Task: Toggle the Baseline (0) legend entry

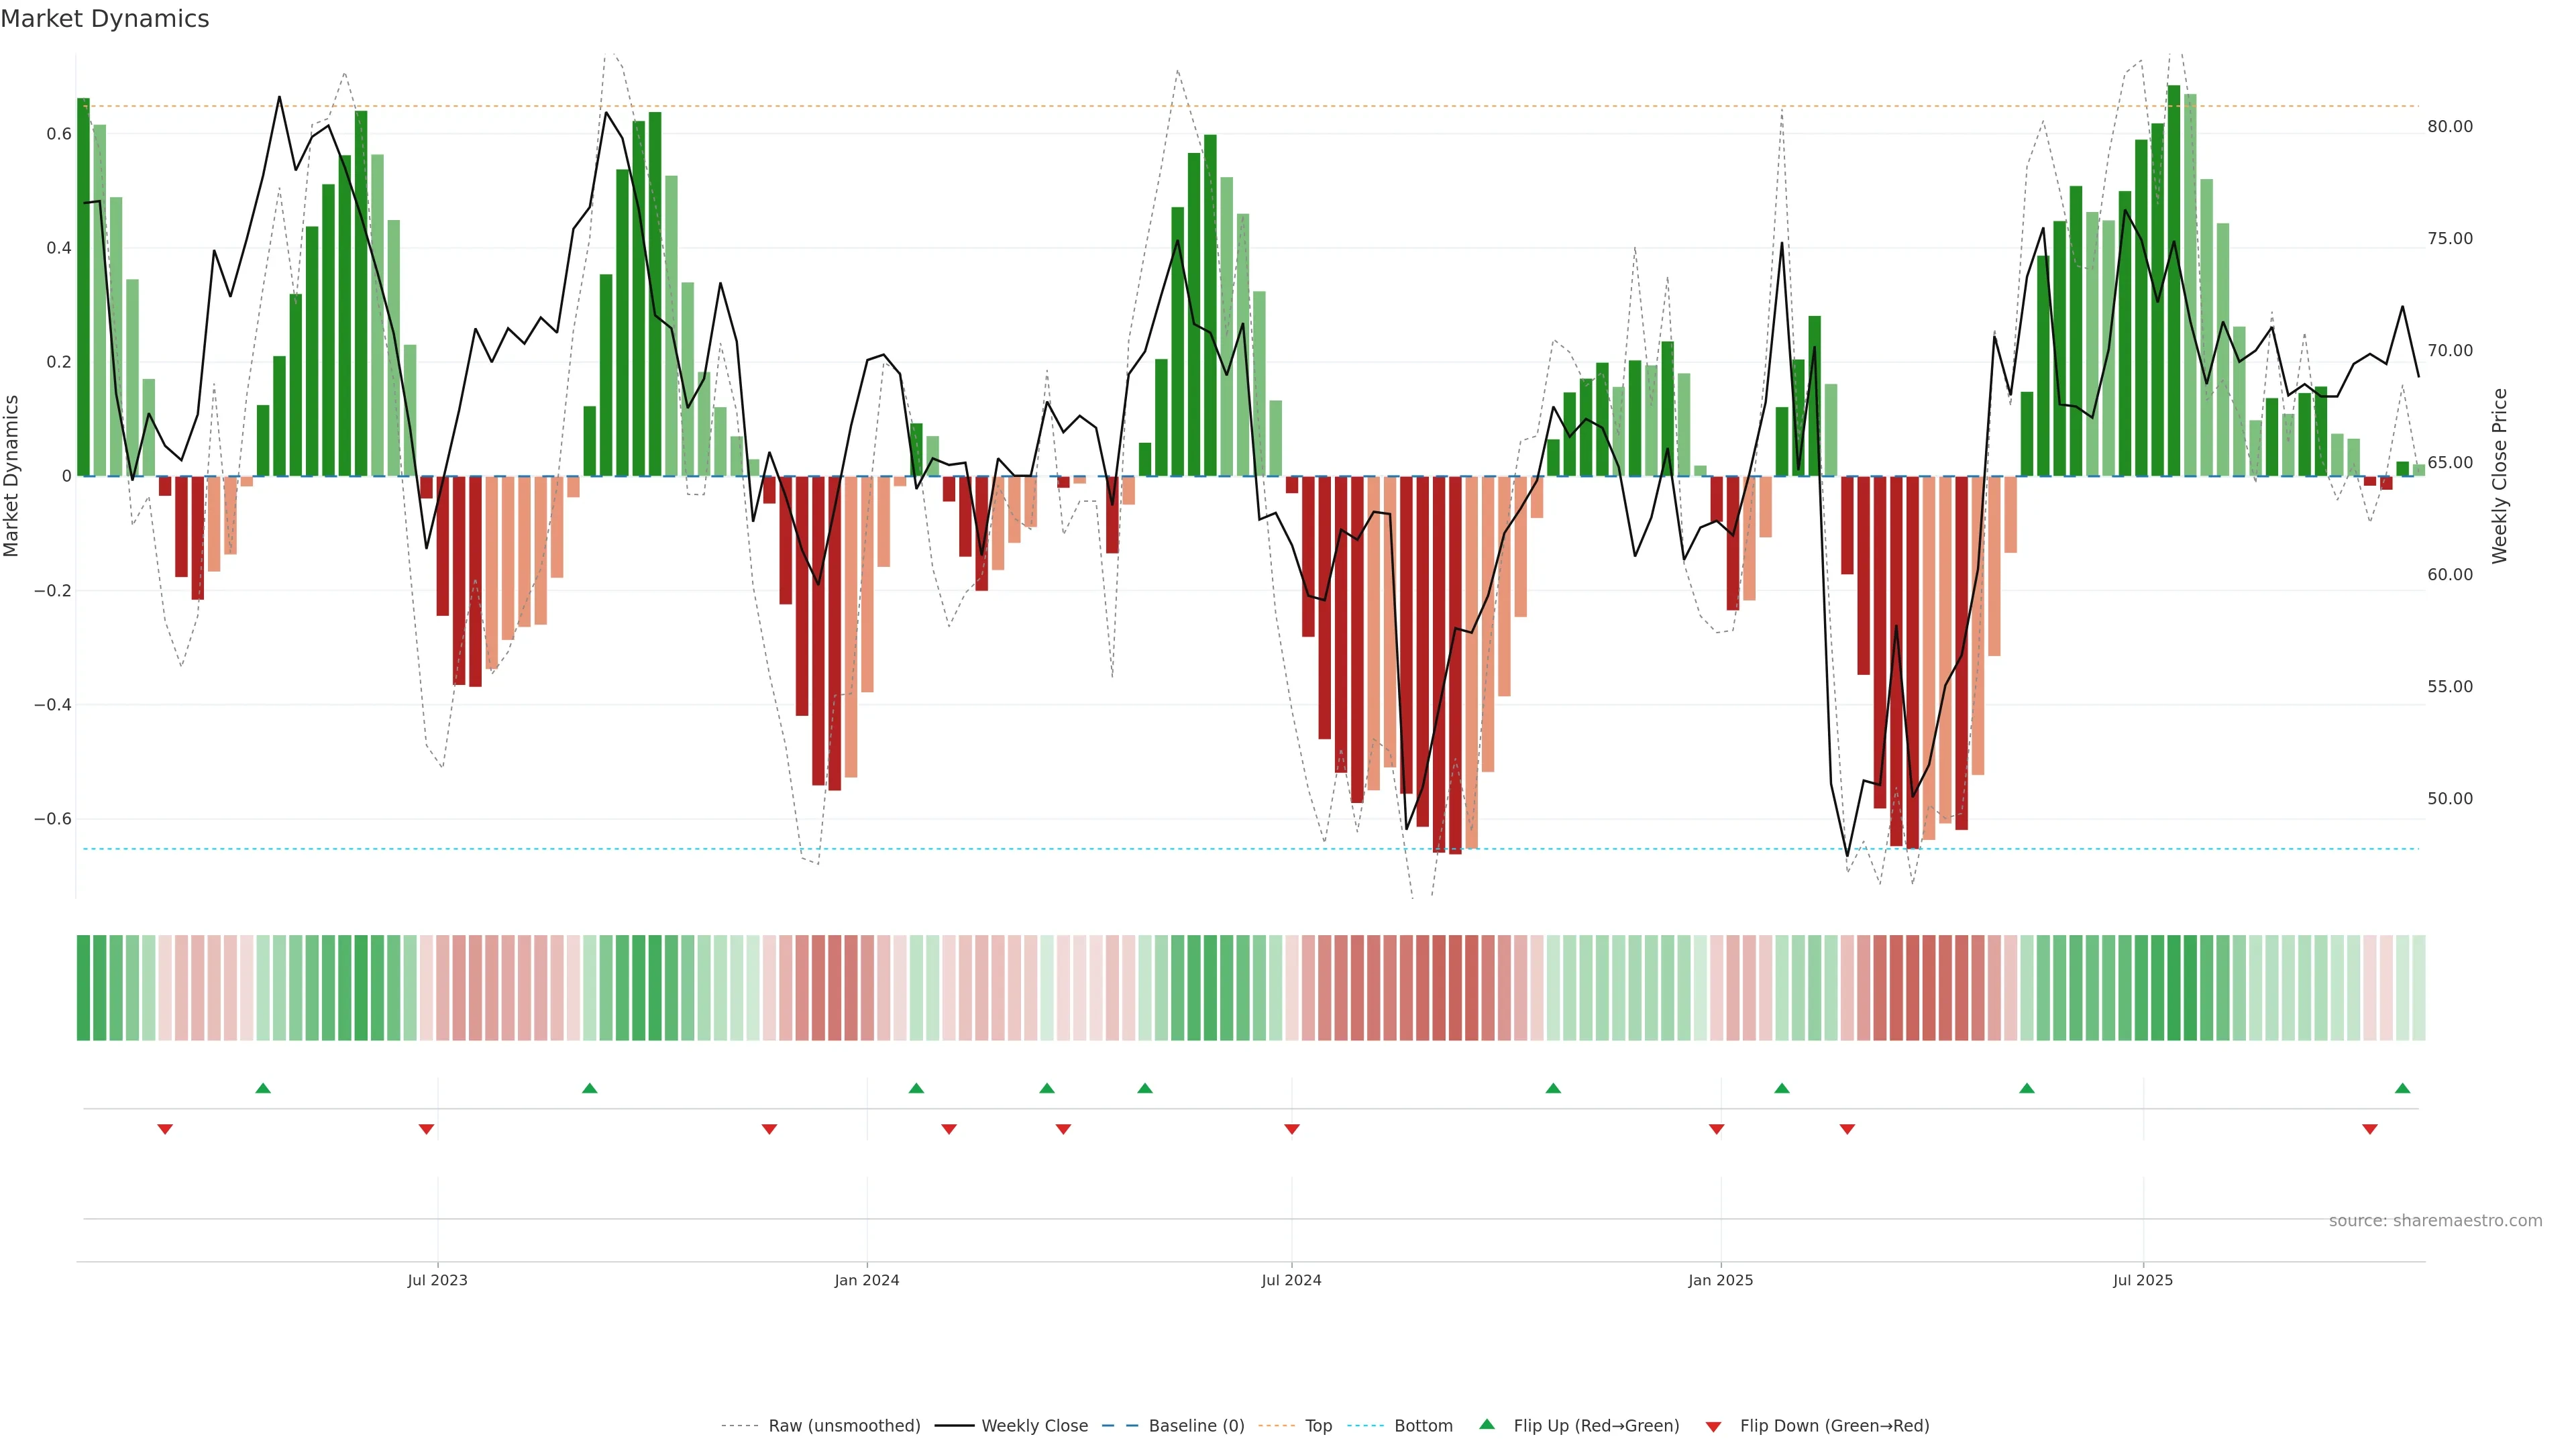Action: [x=1196, y=1426]
